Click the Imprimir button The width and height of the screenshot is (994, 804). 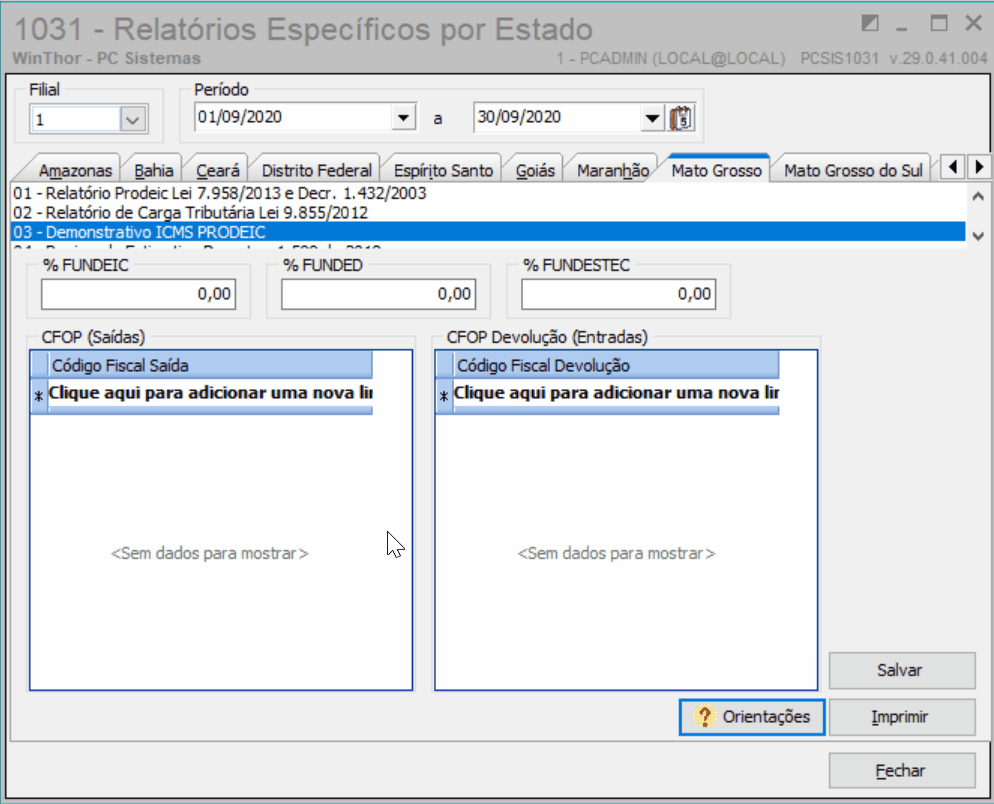point(901,717)
